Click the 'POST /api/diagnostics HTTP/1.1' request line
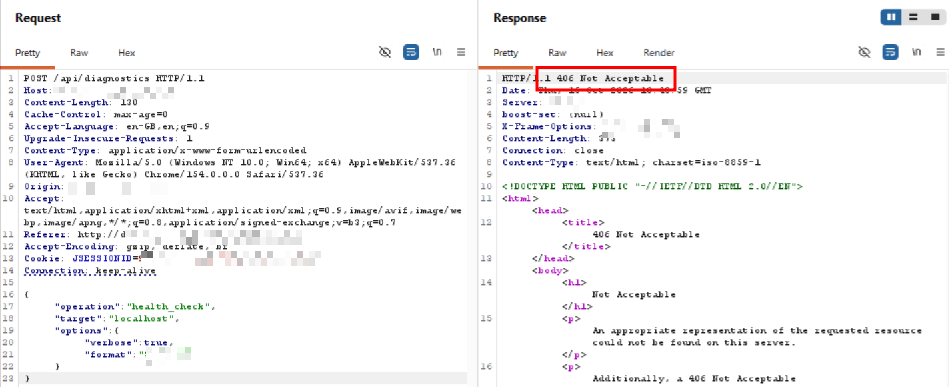The height and width of the screenshot is (387, 949). point(114,78)
